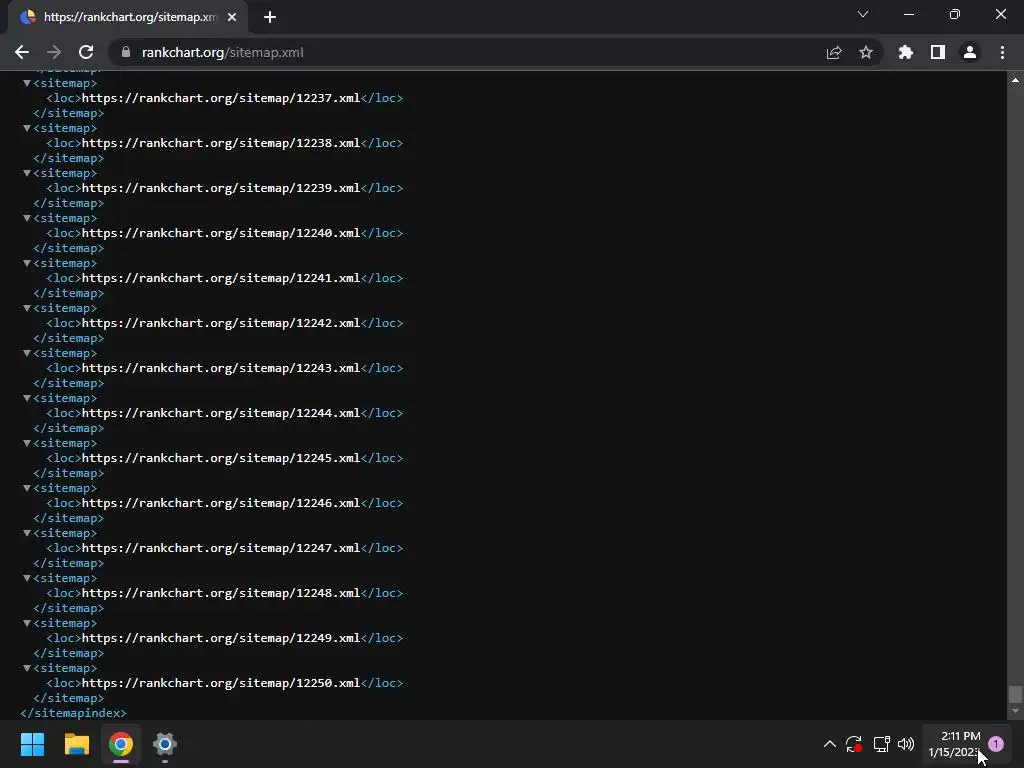This screenshot has height=768, width=1024.
Task: Collapse the sitemap node for 12242.xml
Action: tap(27, 308)
